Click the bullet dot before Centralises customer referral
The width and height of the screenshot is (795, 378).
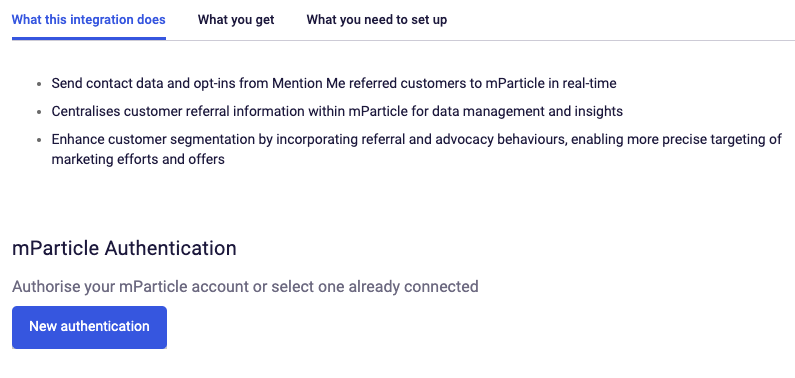click(39, 111)
